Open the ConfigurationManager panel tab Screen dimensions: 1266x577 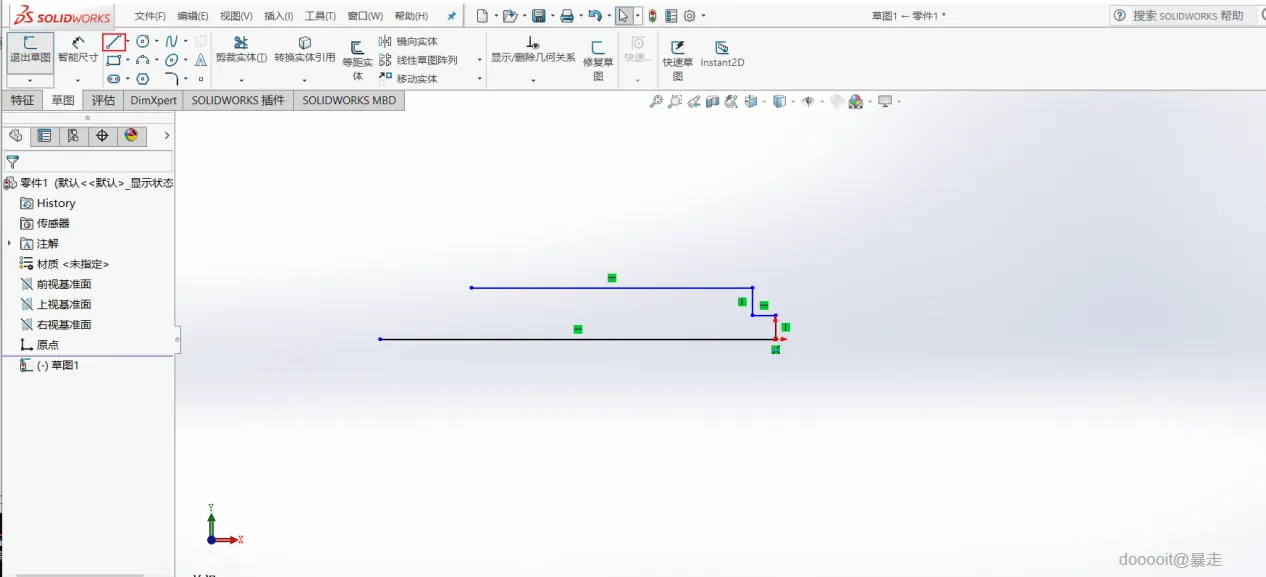click(73, 135)
